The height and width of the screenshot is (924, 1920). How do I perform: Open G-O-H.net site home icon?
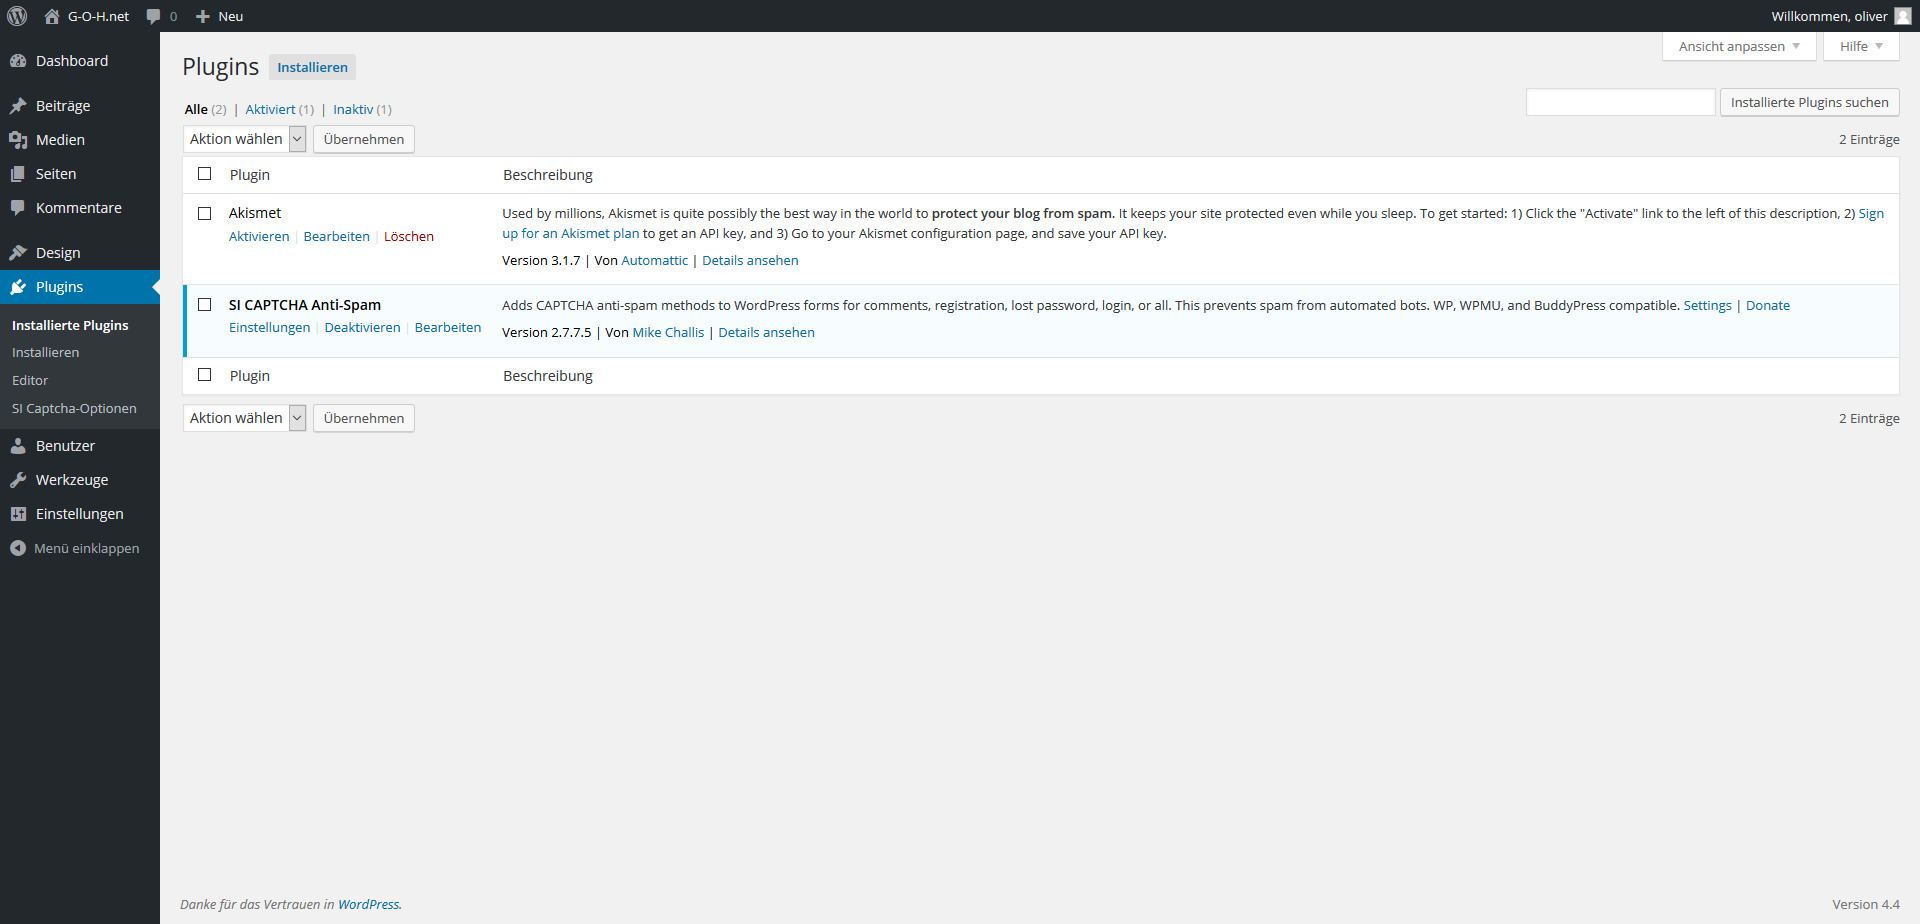tap(52, 16)
